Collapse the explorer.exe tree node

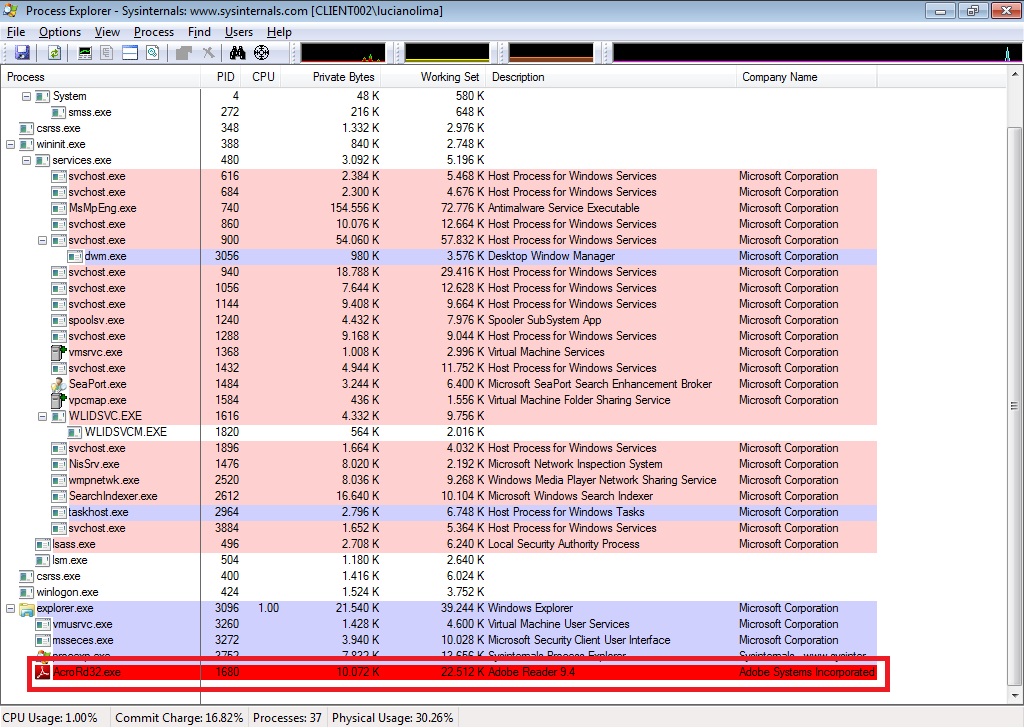click(x=10, y=608)
